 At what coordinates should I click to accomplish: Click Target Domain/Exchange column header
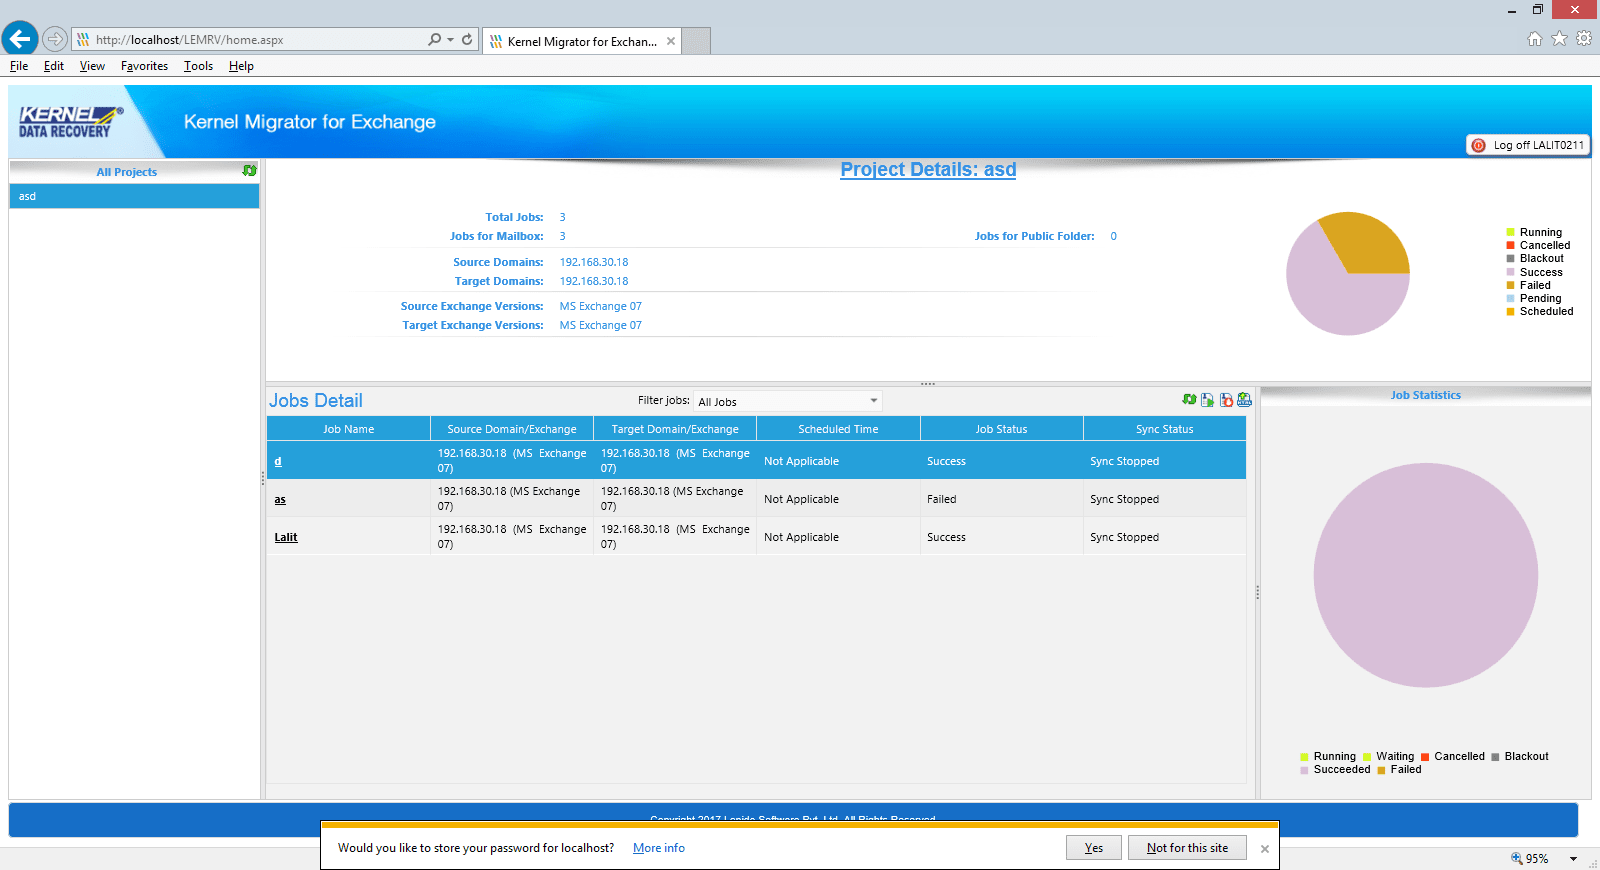tap(675, 429)
